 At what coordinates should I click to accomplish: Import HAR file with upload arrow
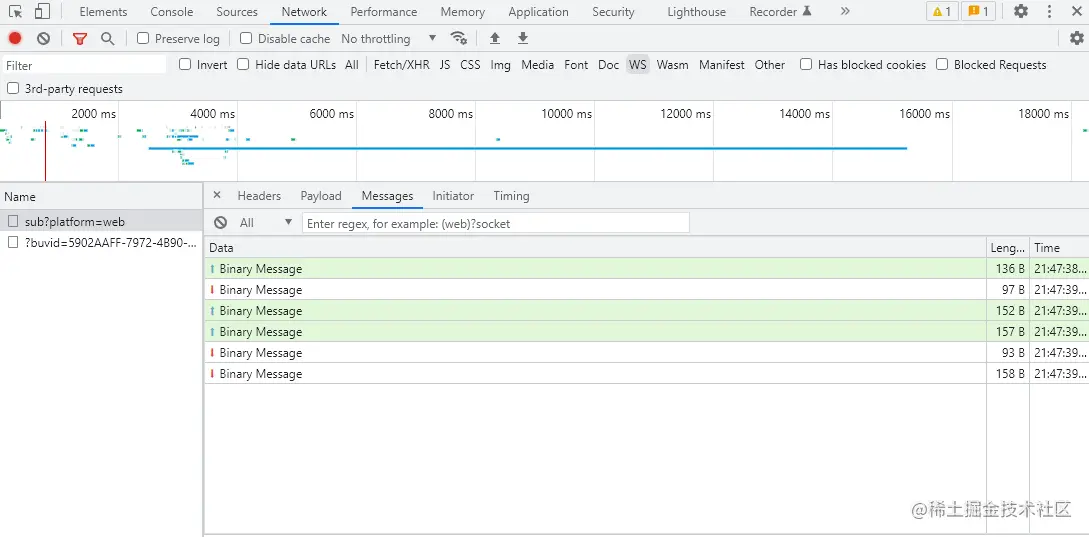tap(495, 38)
